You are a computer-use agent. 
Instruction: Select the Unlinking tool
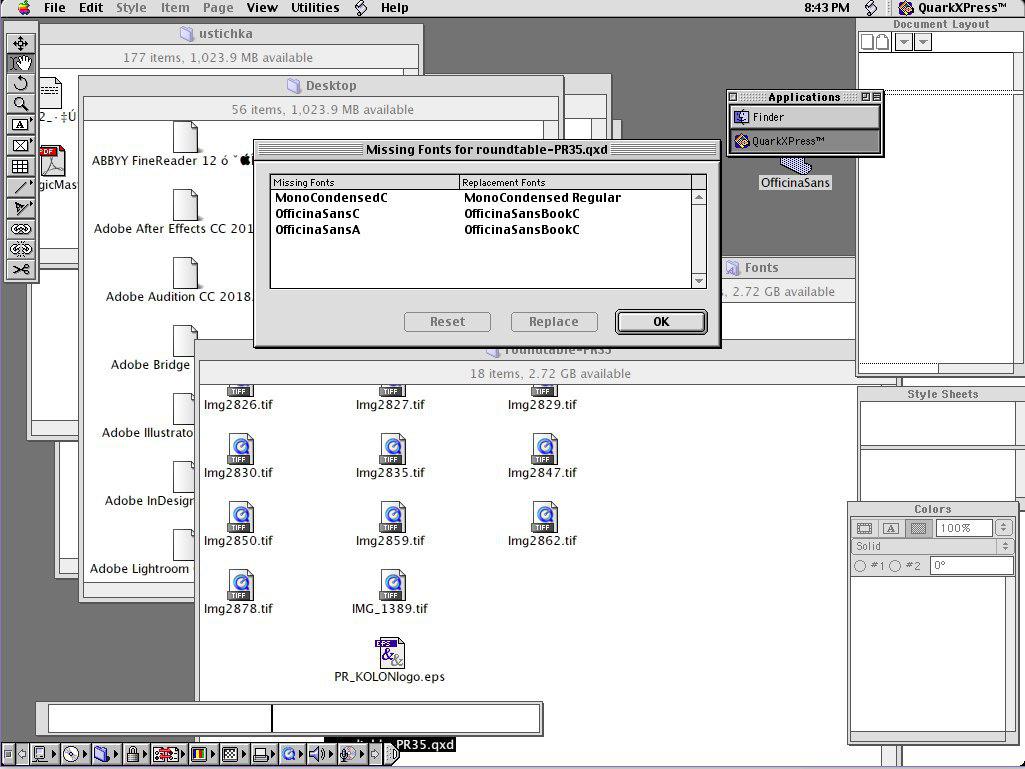pos(21,249)
